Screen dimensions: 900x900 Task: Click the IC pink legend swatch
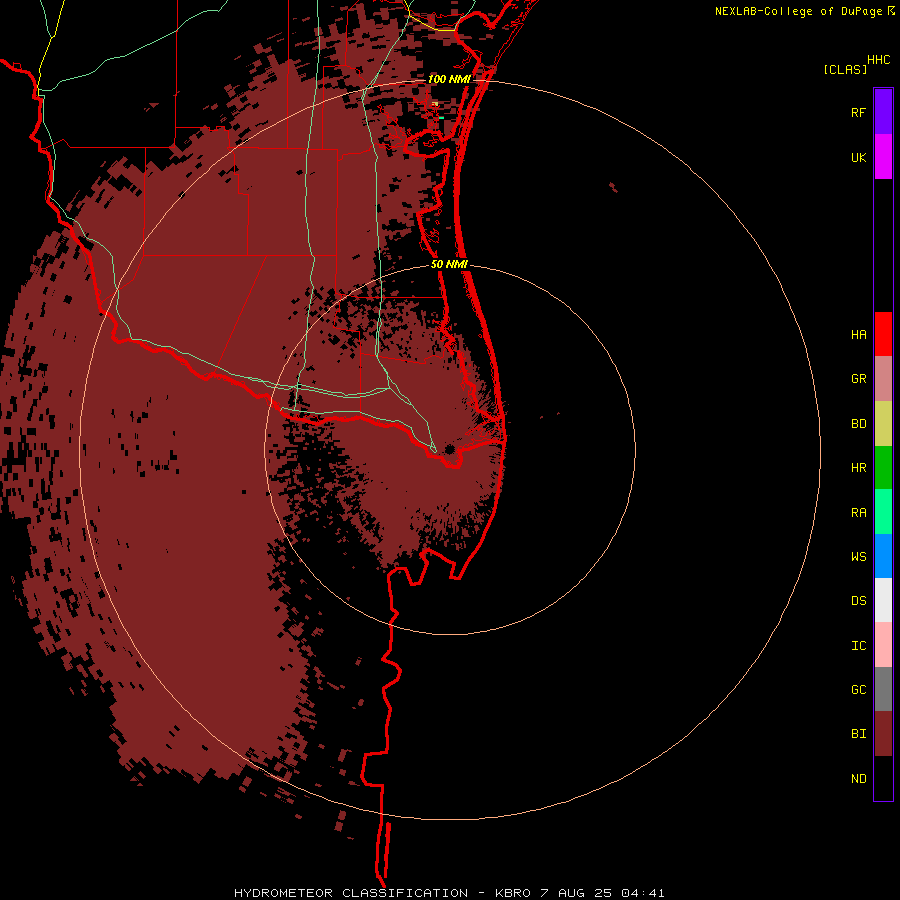click(x=883, y=645)
